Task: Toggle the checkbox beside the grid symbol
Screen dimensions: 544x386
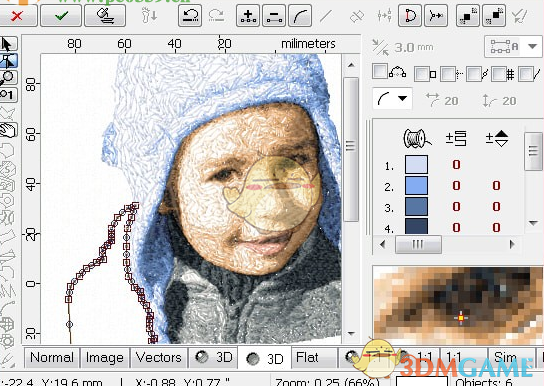Action: click(499, 74)
